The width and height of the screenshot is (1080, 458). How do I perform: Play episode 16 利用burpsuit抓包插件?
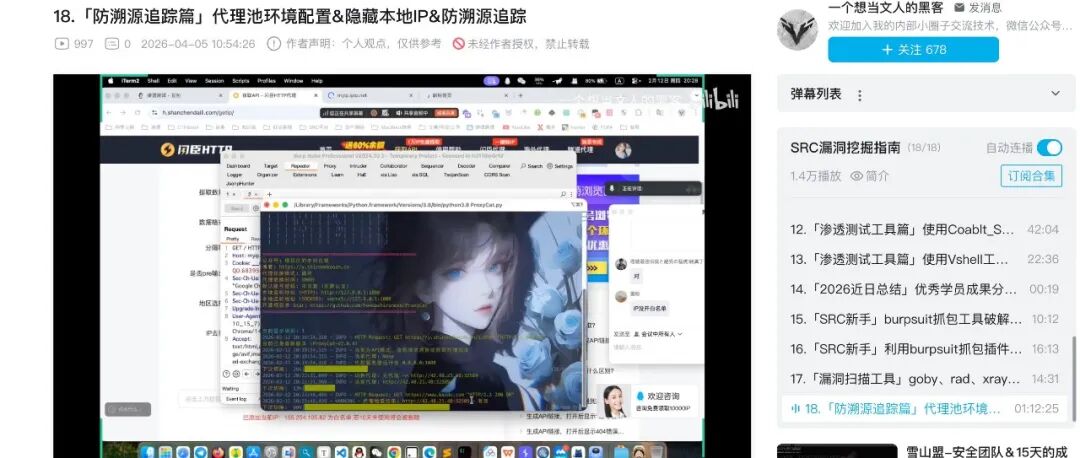tap(926, 349)
